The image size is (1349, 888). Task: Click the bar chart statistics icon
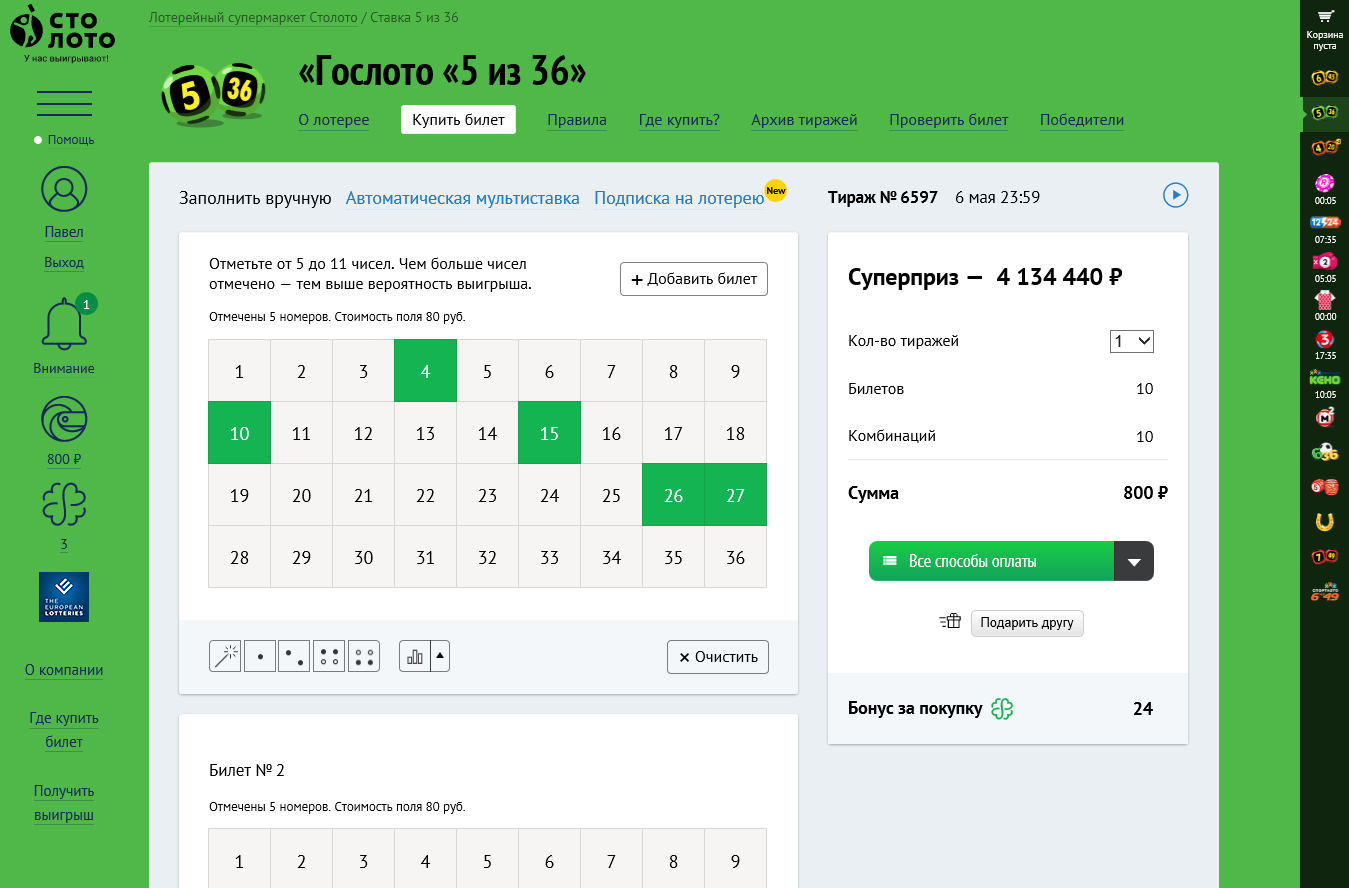click(x=415, y=657)
